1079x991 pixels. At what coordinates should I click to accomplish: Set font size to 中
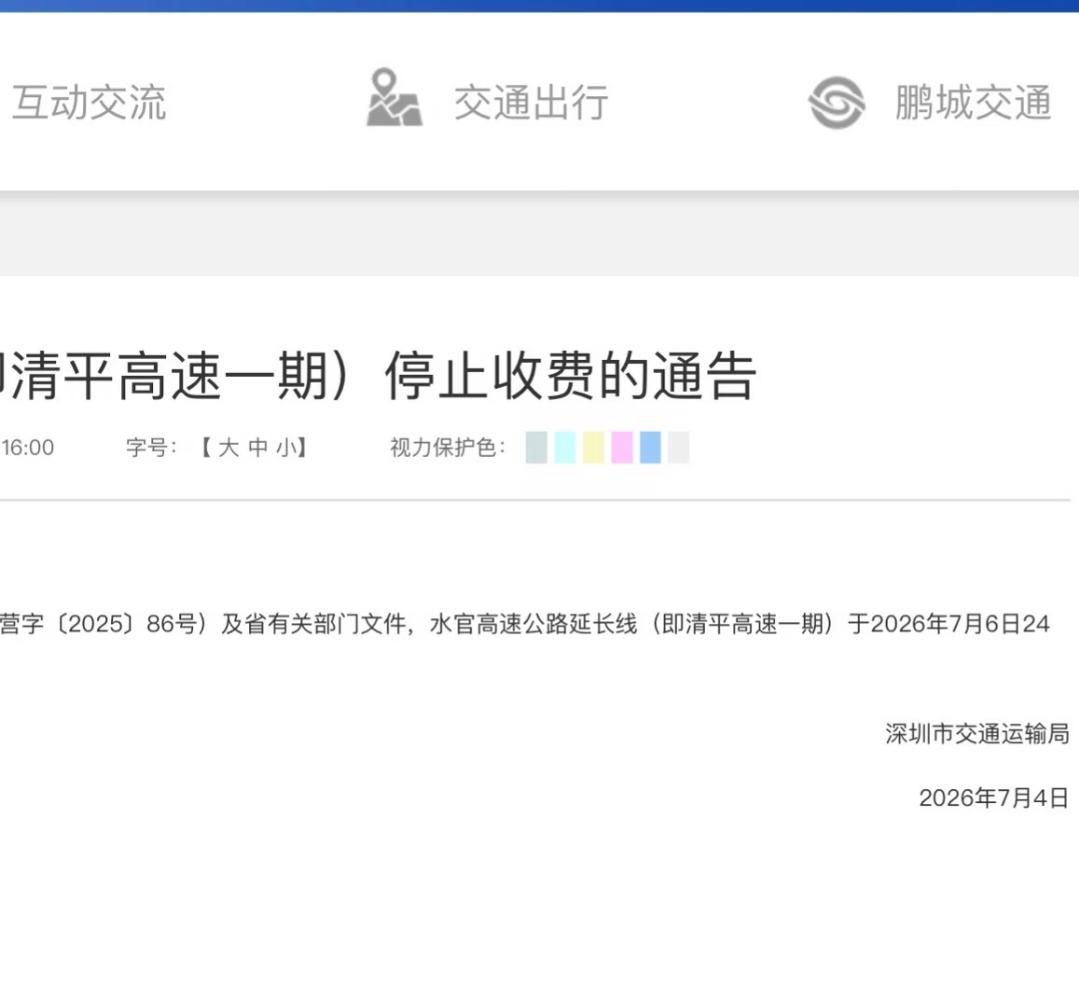(x=258, y=448)
